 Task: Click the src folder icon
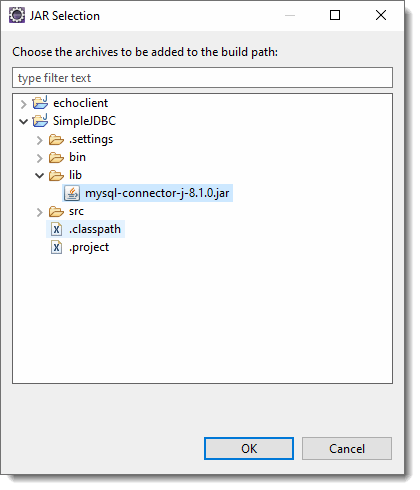point(56,211)
